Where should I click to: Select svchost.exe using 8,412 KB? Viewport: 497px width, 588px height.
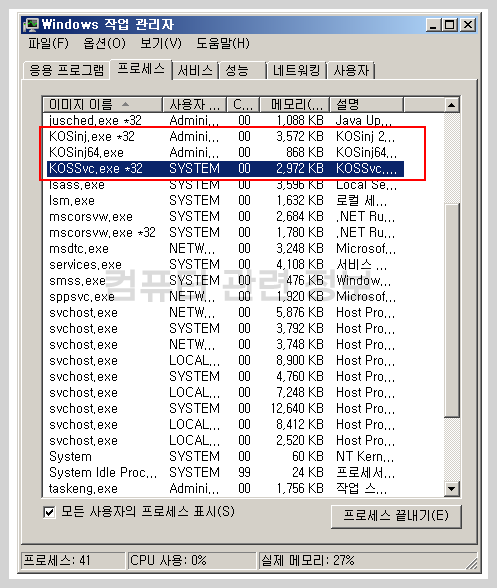(x=225, y=424)
